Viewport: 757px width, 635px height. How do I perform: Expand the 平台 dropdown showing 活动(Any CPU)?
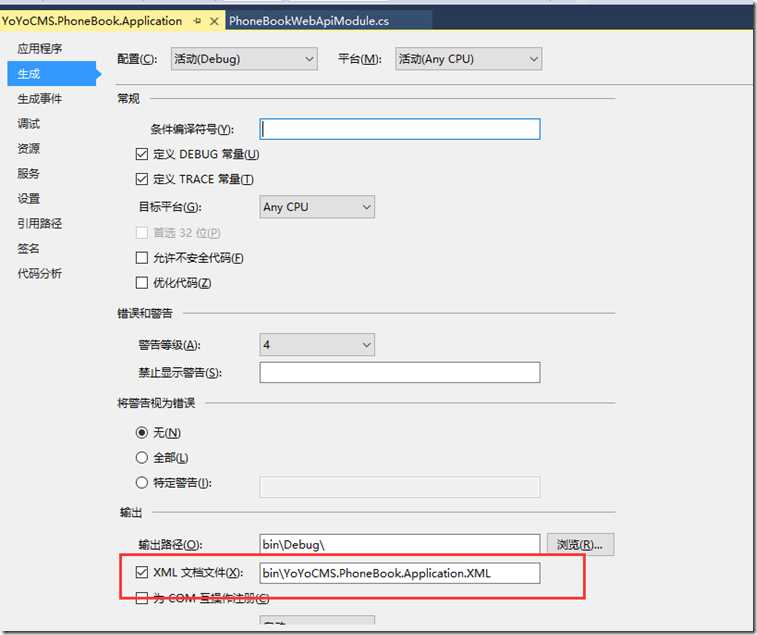pyautogui.click(x=468, y=59)
